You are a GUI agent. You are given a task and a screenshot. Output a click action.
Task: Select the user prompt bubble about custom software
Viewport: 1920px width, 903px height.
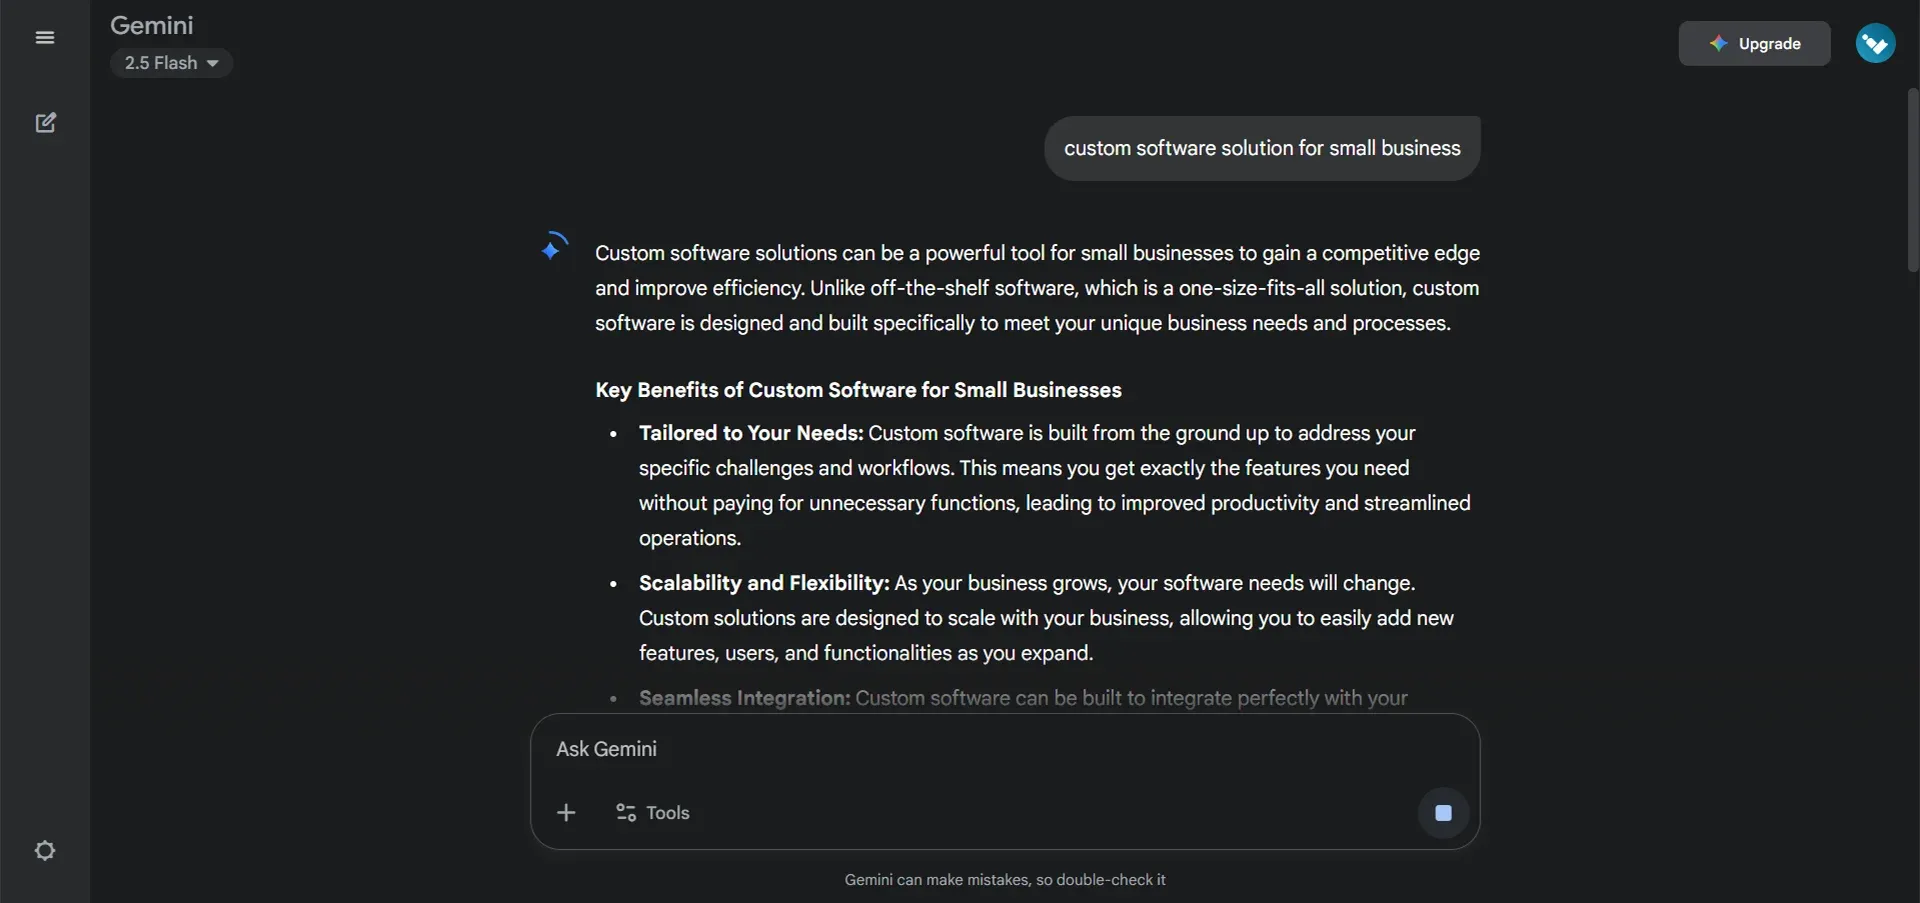coord(1262,148)
